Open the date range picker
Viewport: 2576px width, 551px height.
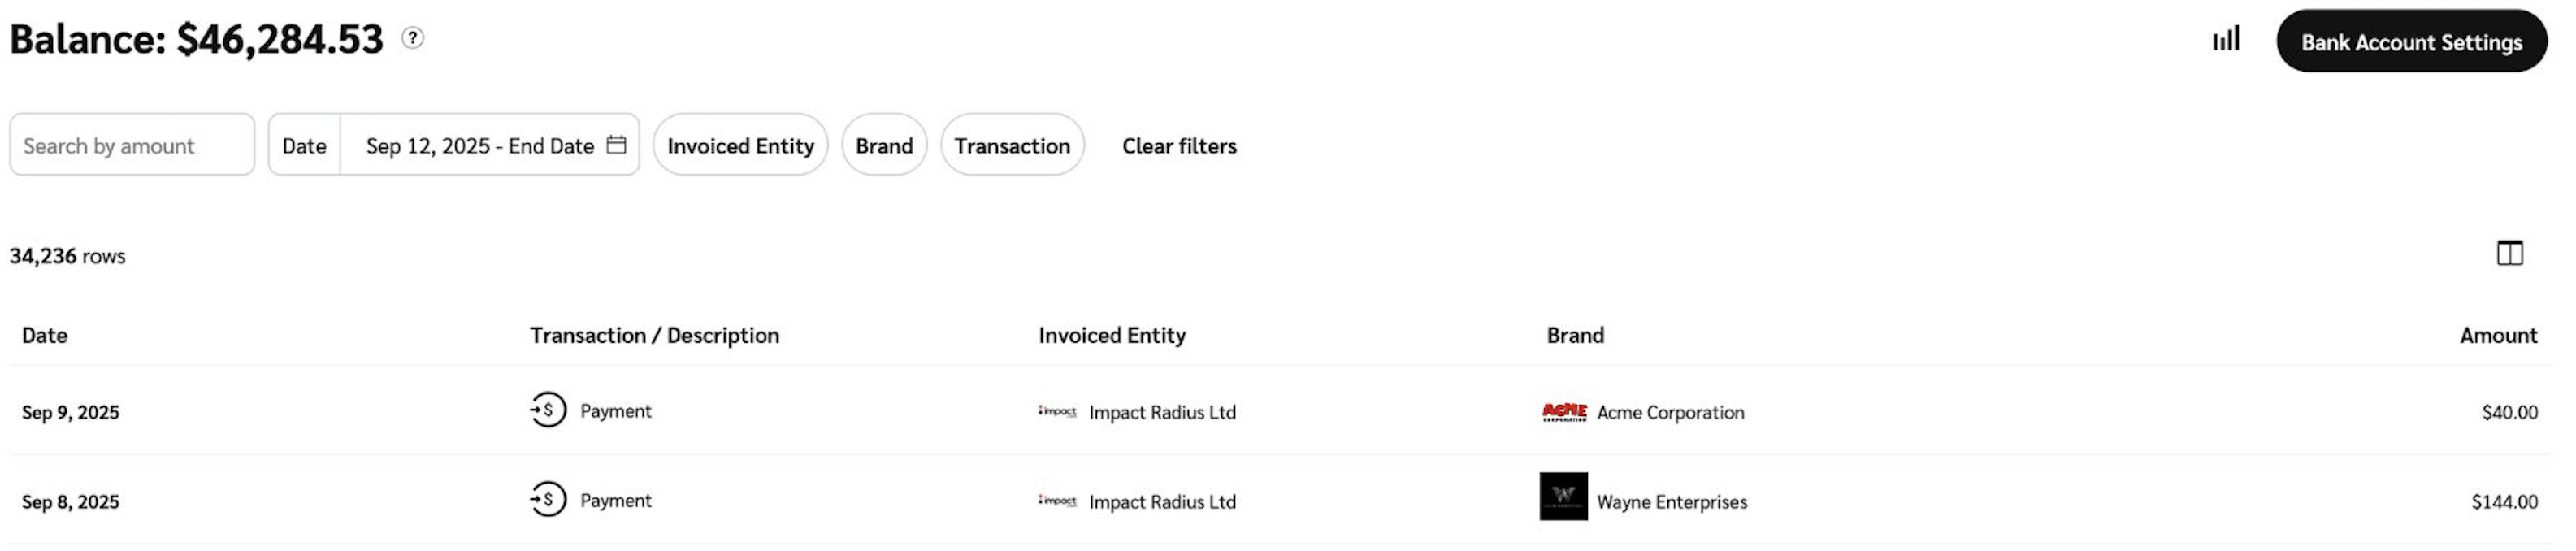tap(480, 146)
